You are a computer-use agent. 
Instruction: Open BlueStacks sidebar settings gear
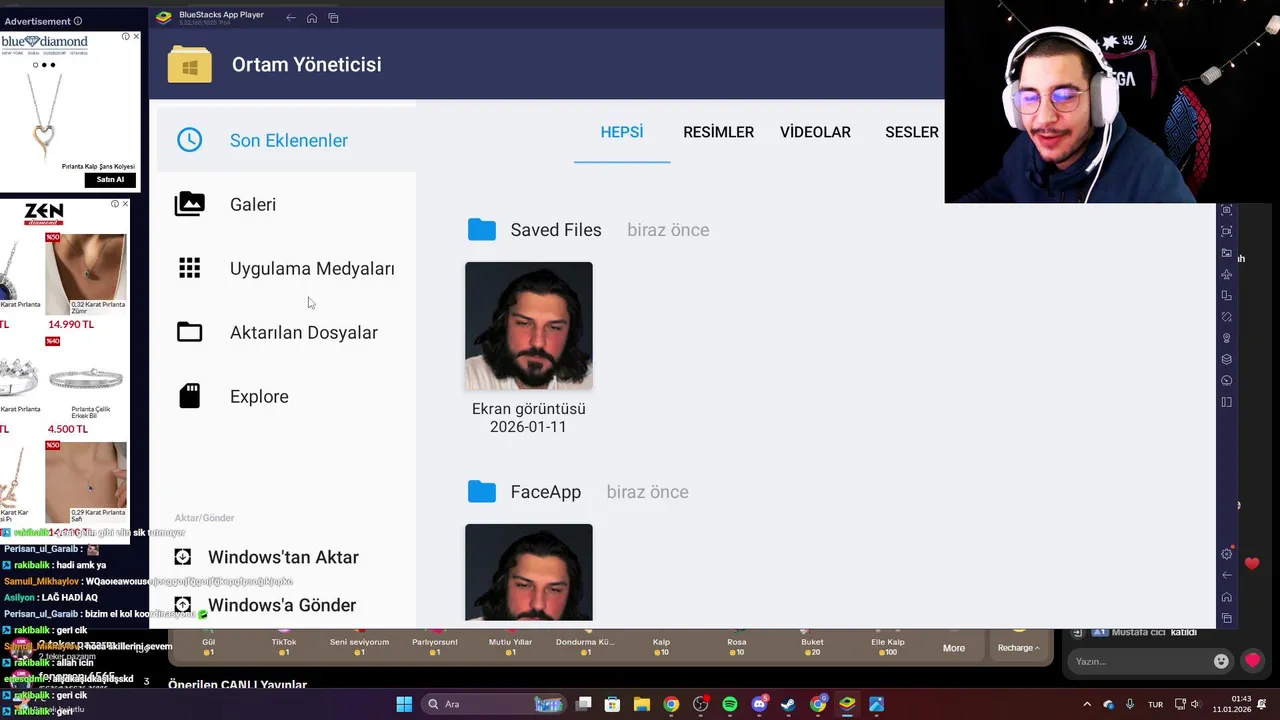[1227, 554]
